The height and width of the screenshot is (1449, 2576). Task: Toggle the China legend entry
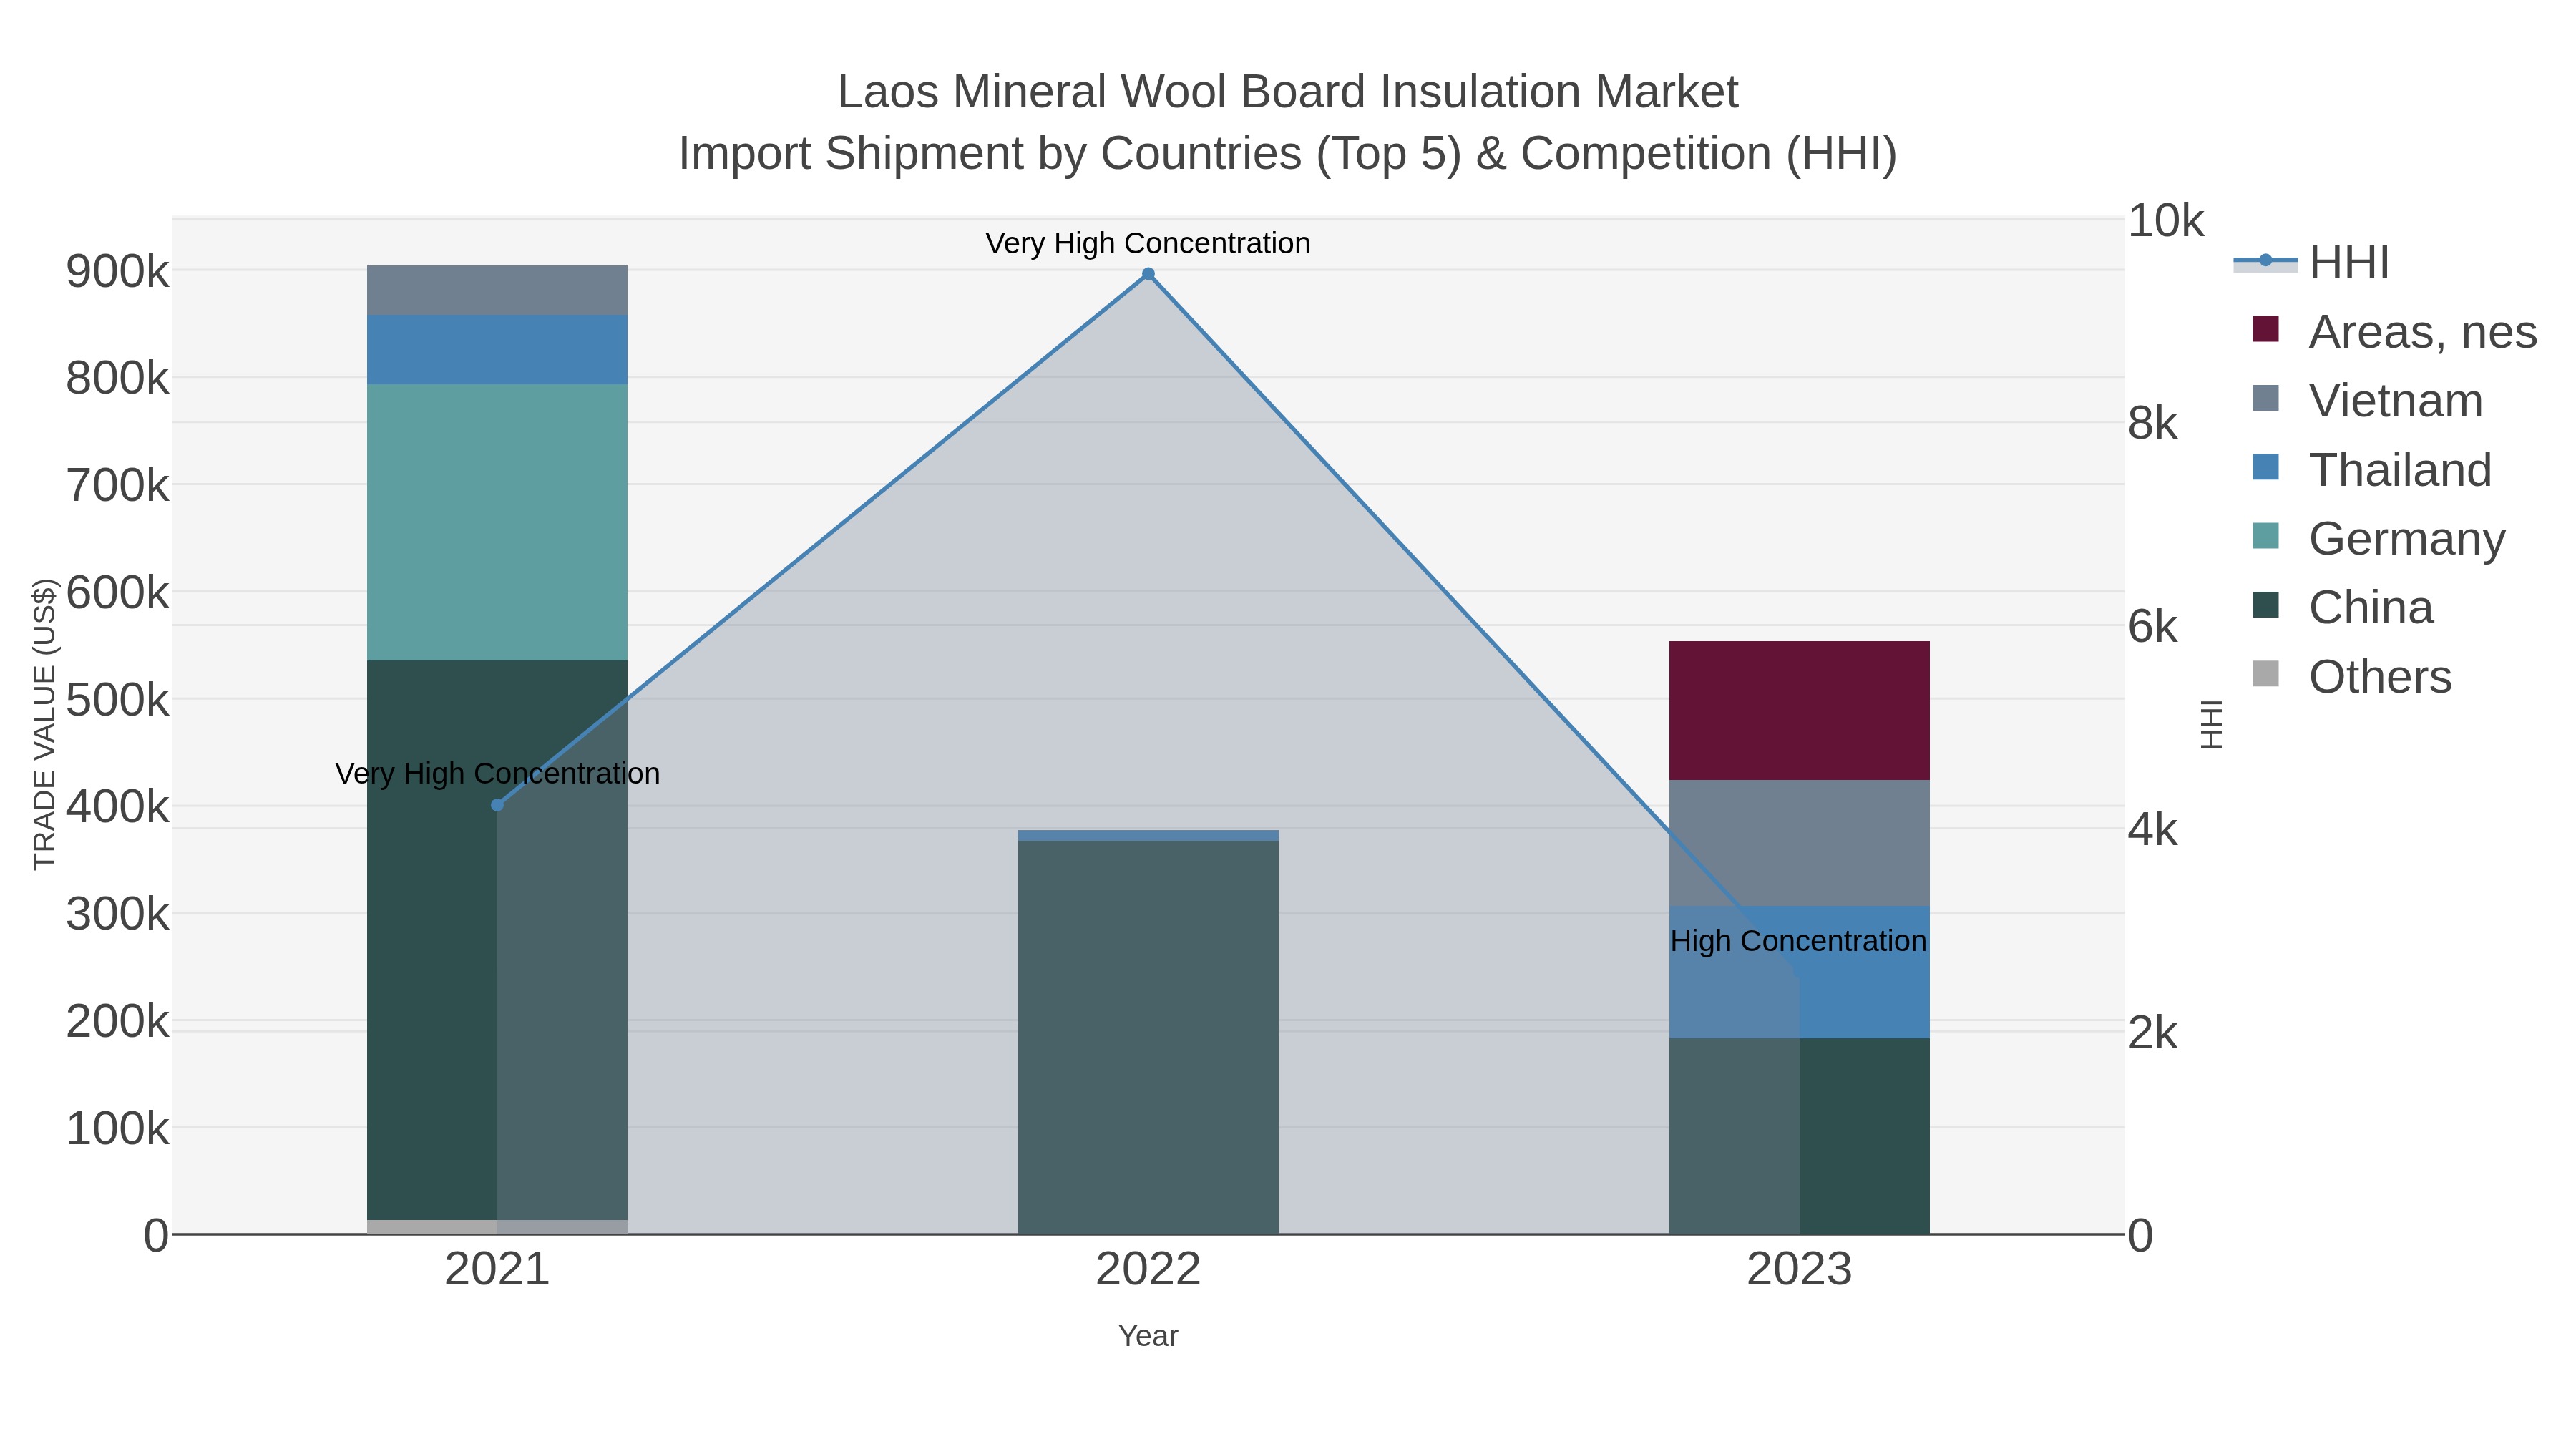coord(2342,607)
